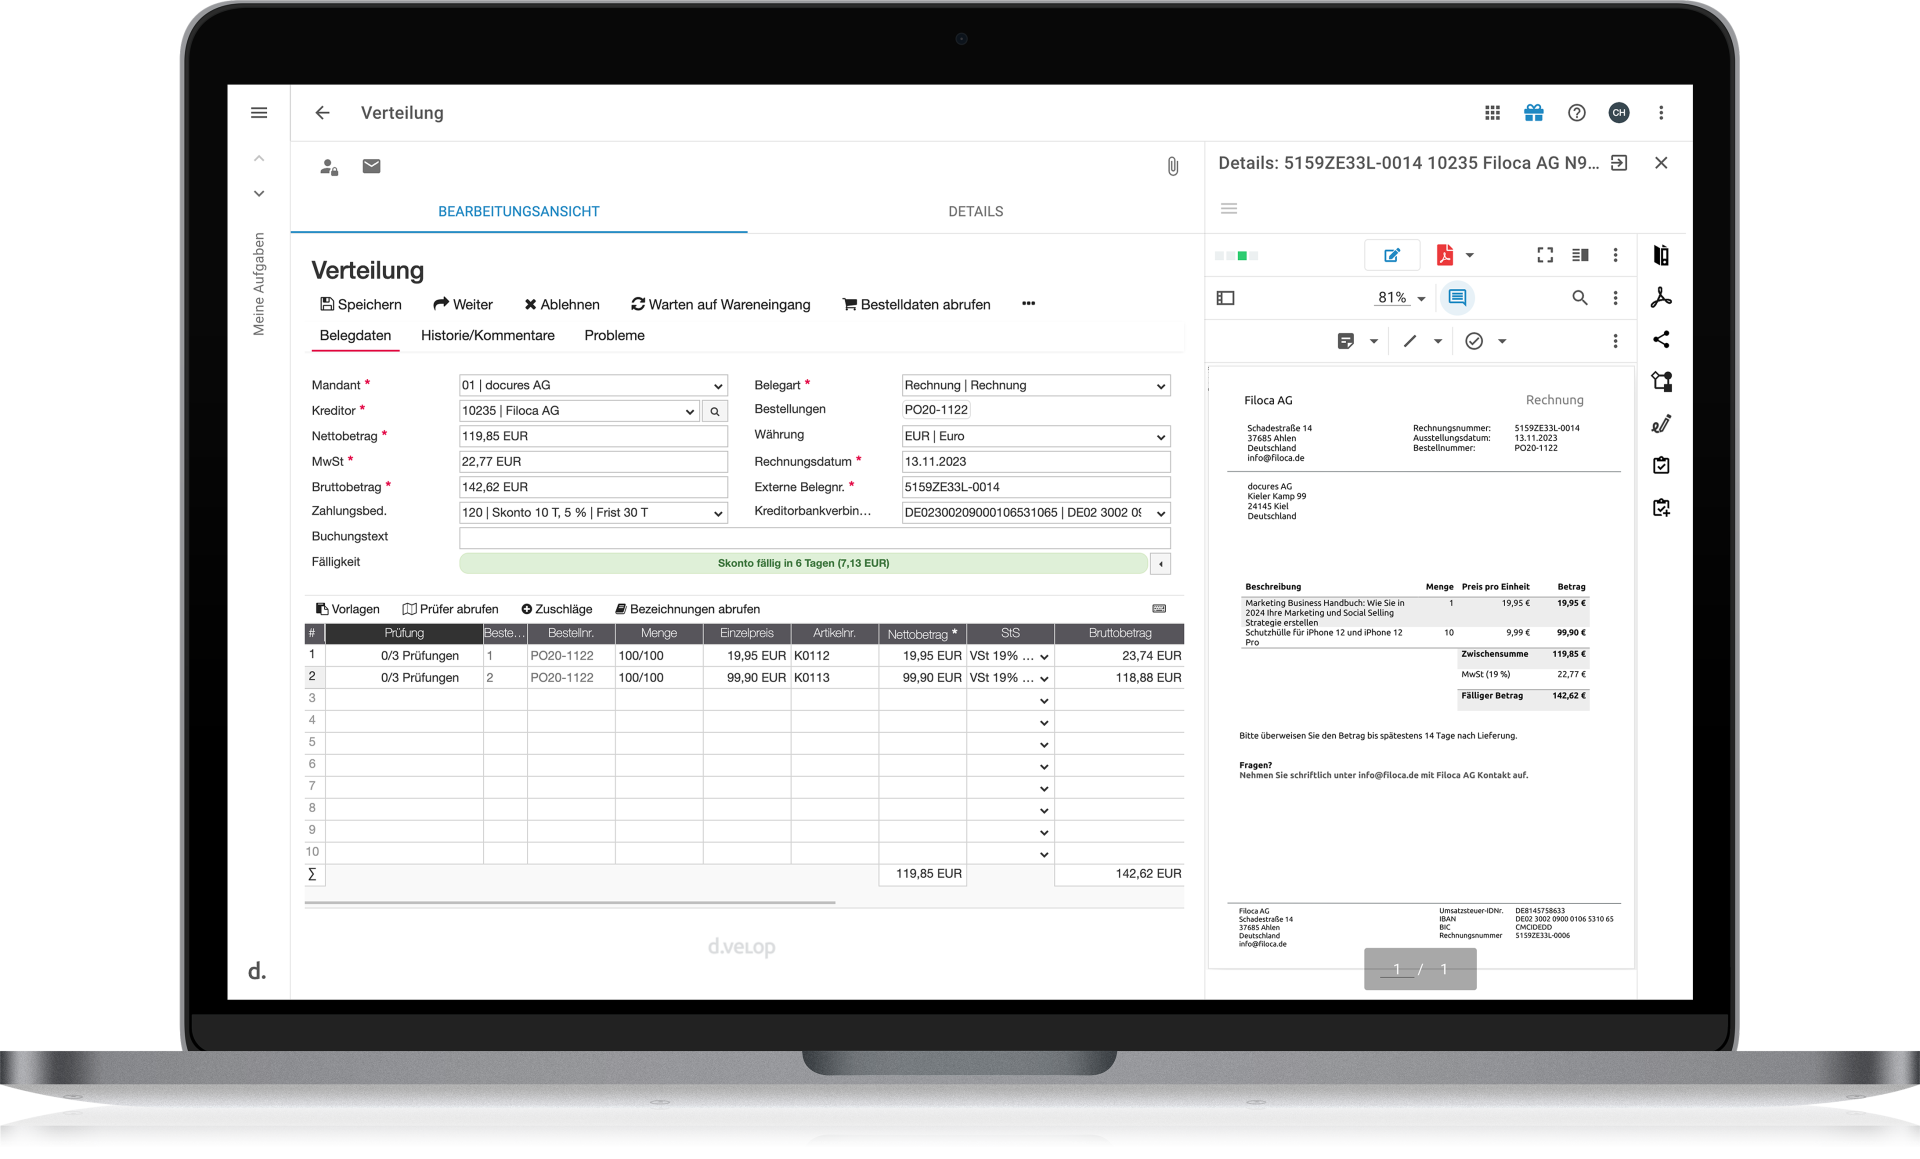This screenshot has width=1920, height=1159.
Task: Switch to the DETAILS tab
Action: point(975,211)
